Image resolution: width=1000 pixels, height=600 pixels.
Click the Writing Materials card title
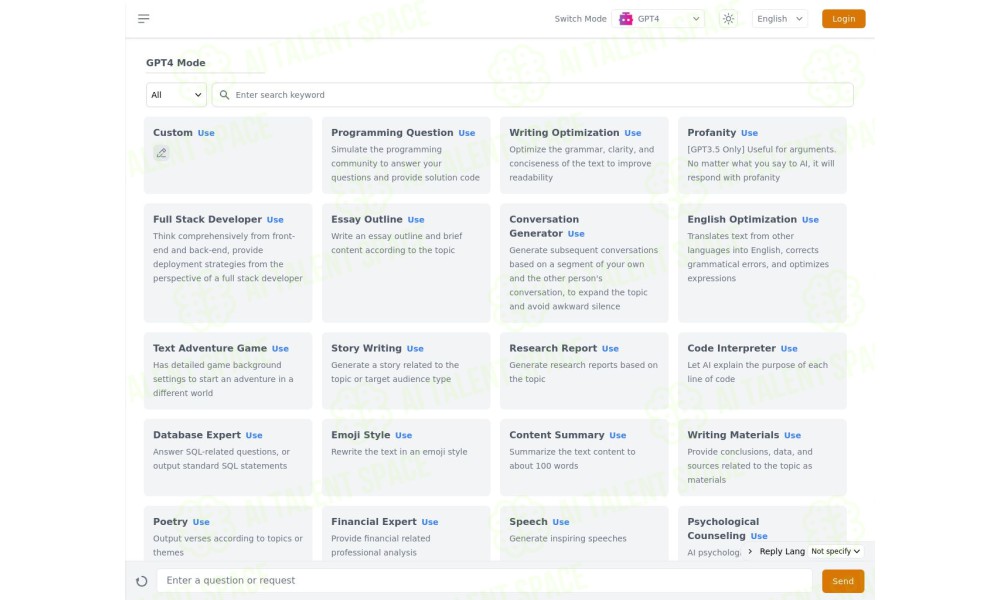(733, 435)
